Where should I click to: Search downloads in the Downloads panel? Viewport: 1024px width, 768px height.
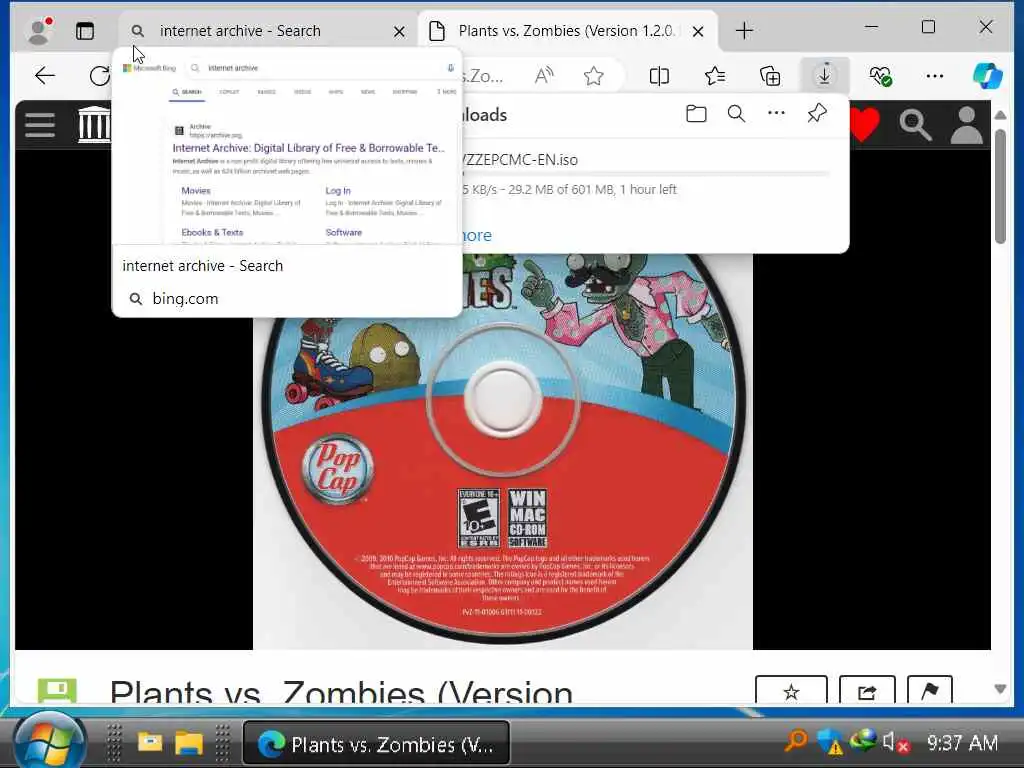(x=736, y=114)
